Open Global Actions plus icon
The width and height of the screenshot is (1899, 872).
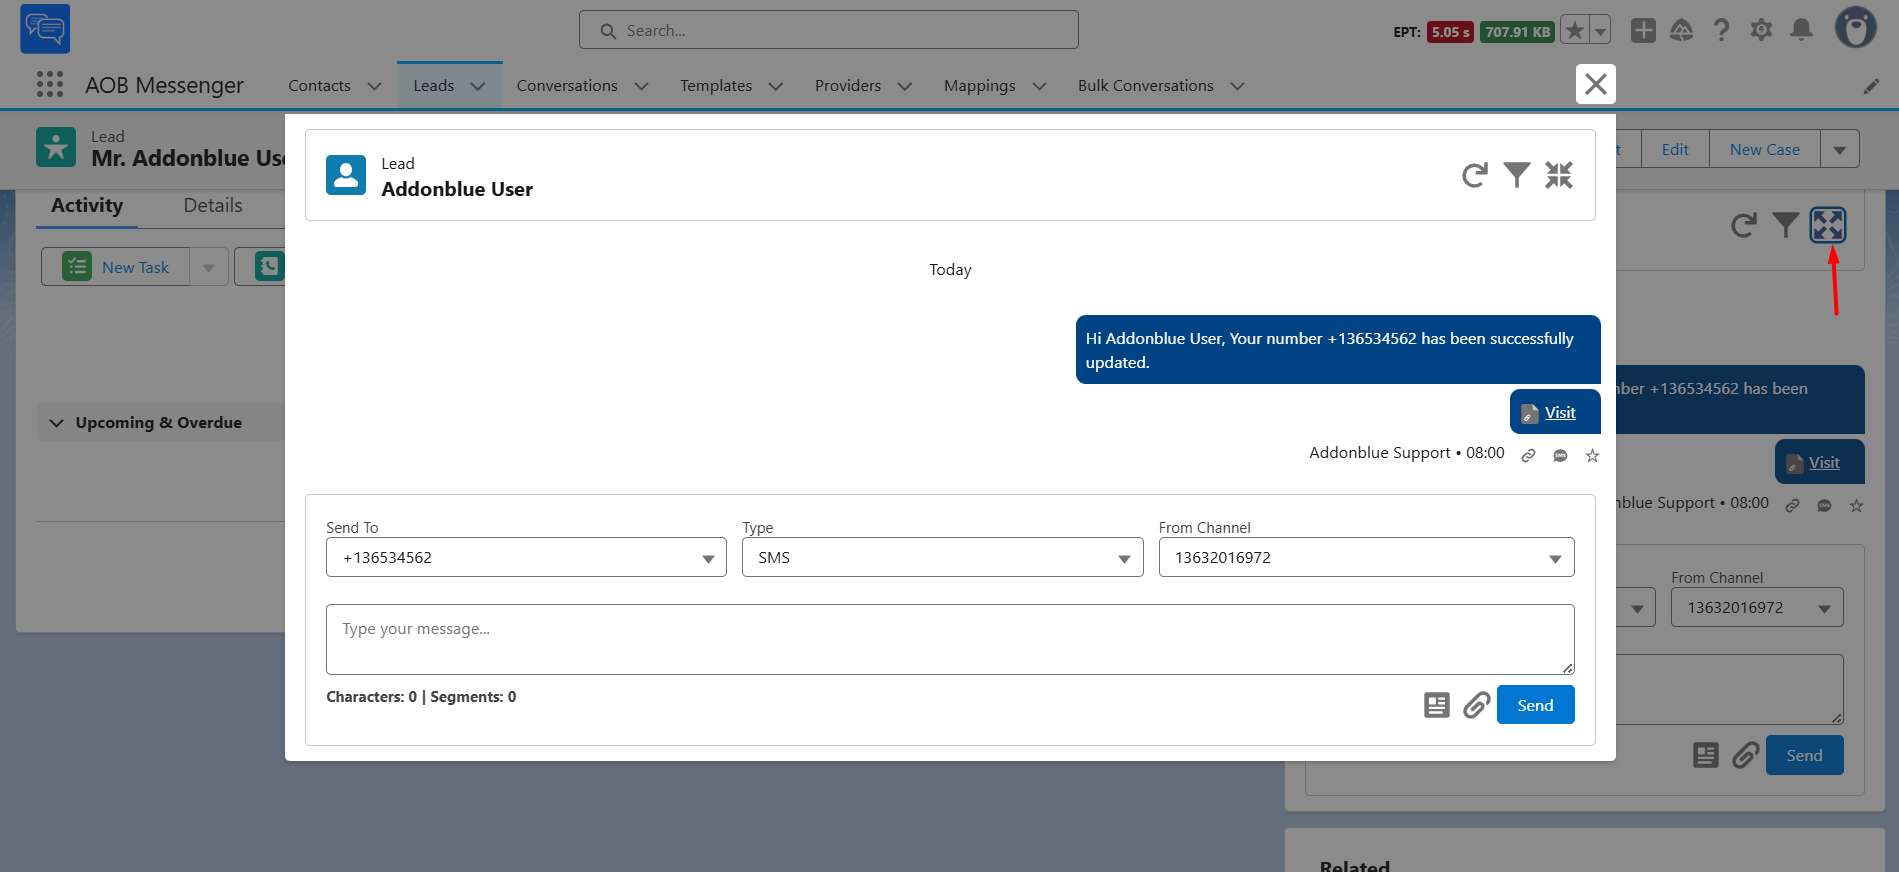[1643, 31]
